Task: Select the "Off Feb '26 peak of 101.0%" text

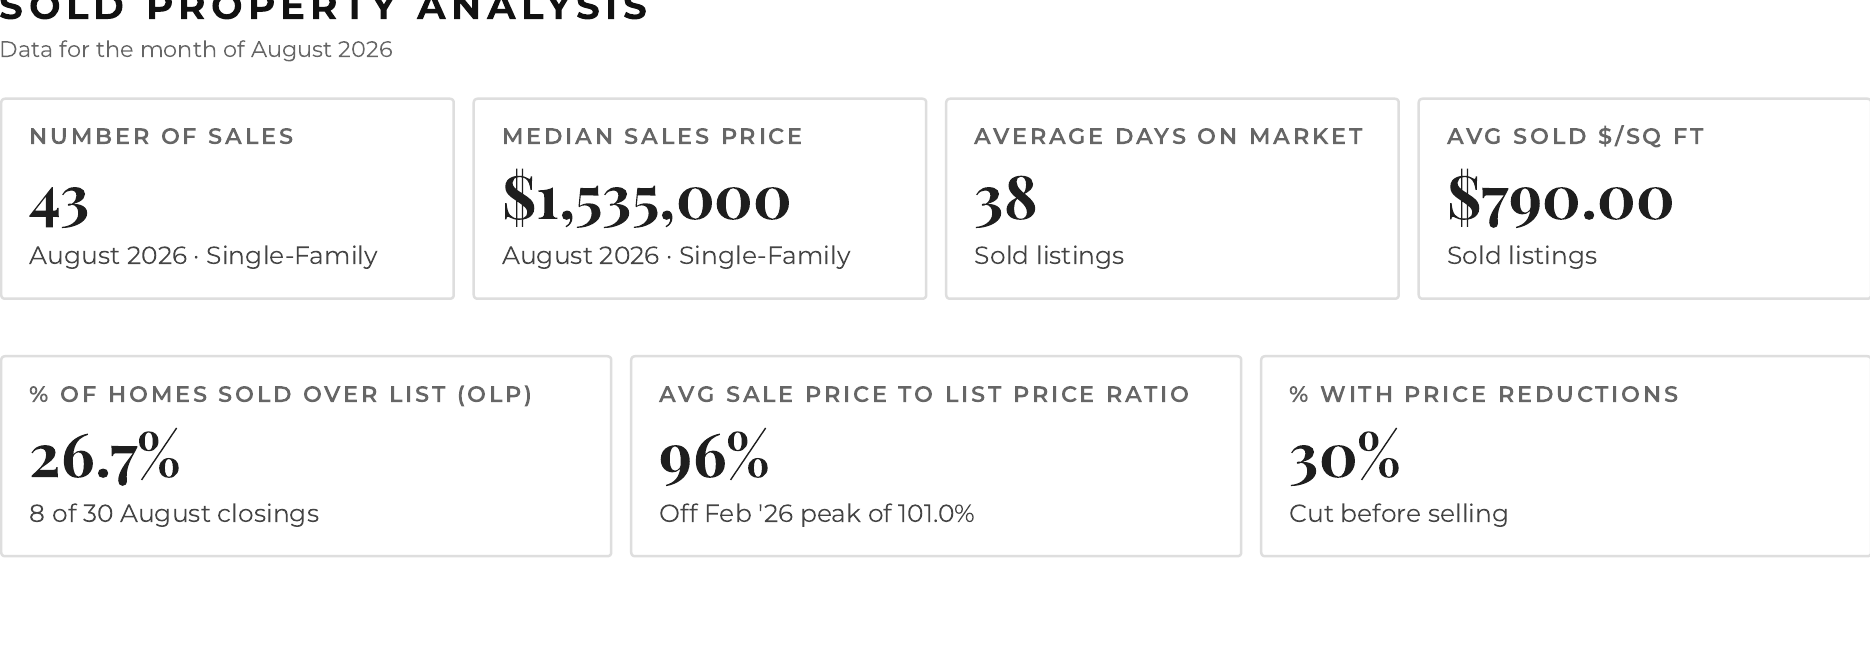Action: click(x=817, y=514)
